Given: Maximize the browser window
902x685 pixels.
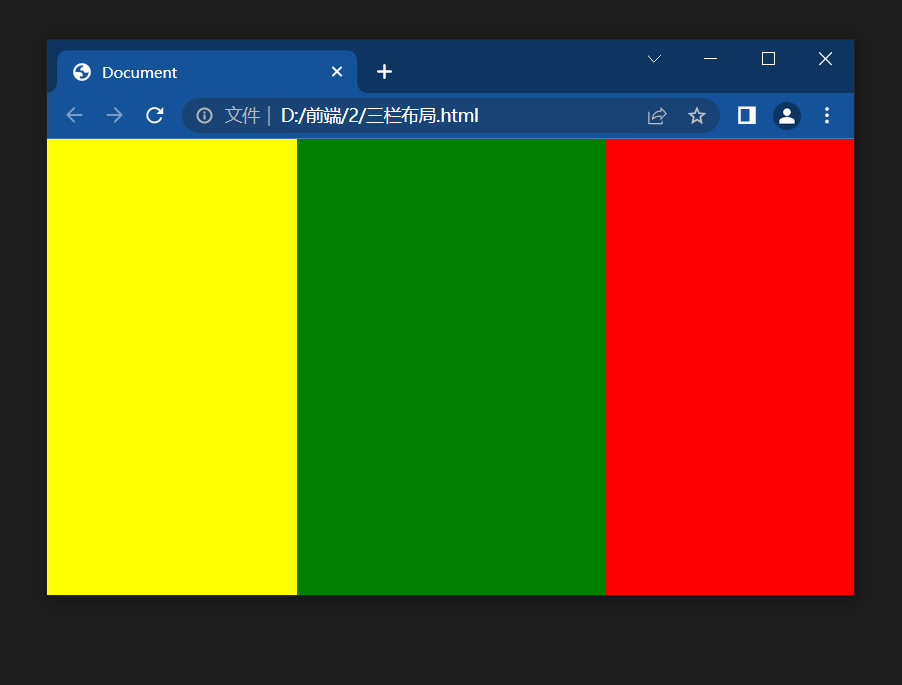Looking at the screenshot, I should (x=768, y=59).
